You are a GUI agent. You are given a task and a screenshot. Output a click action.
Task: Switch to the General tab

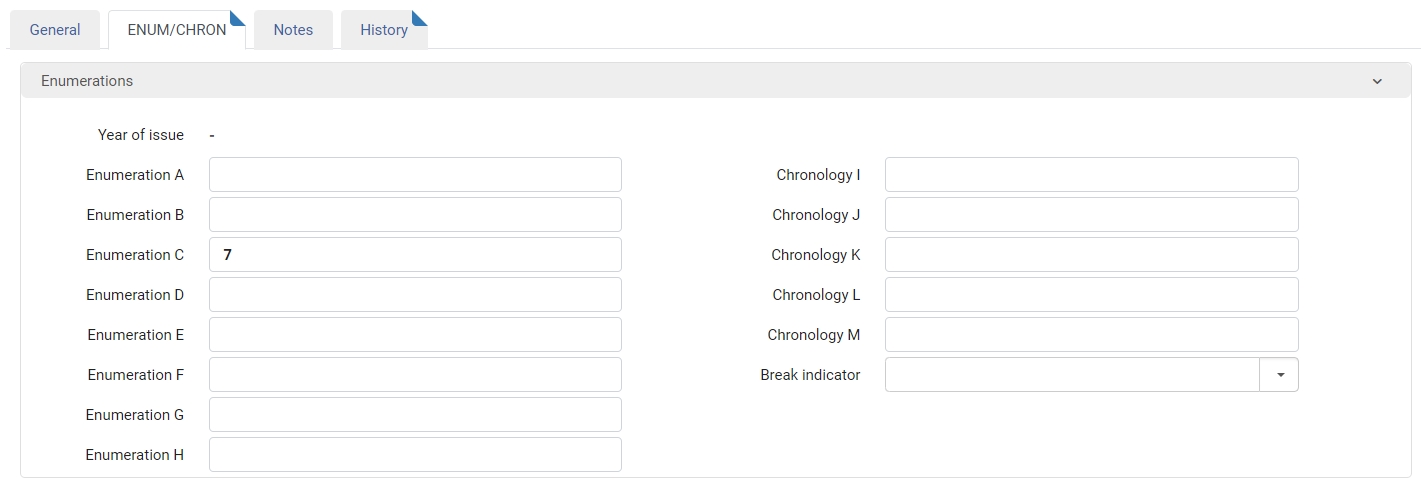click(x=55, y=30)
